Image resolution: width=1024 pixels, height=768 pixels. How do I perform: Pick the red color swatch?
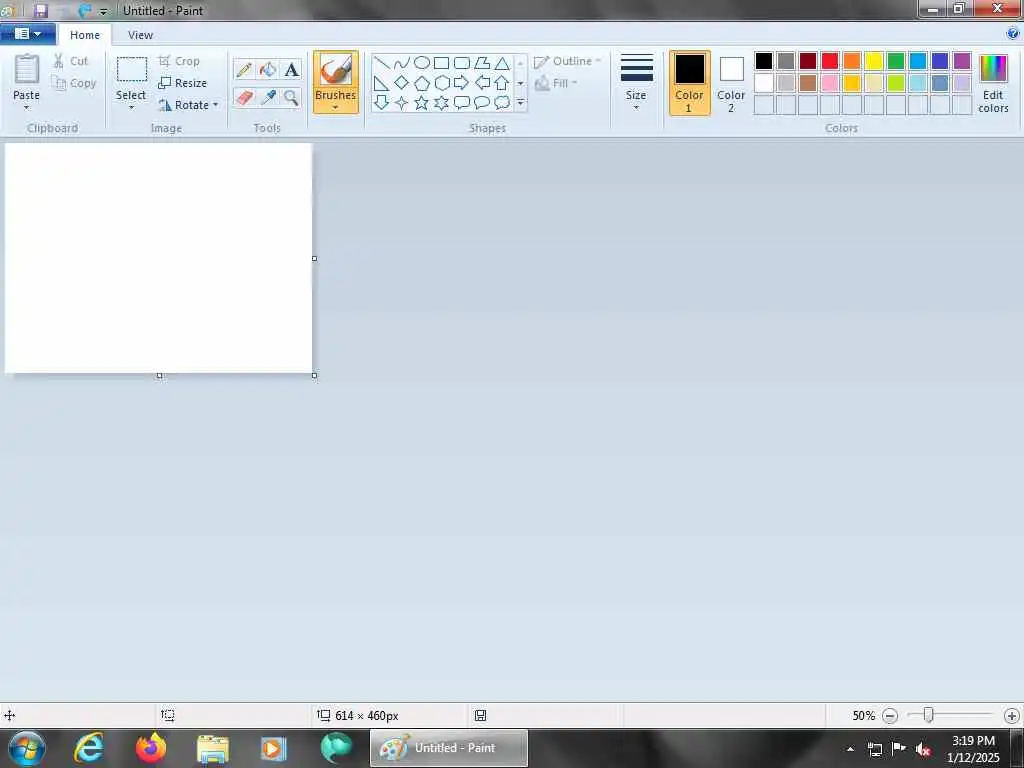coord(830,61)
